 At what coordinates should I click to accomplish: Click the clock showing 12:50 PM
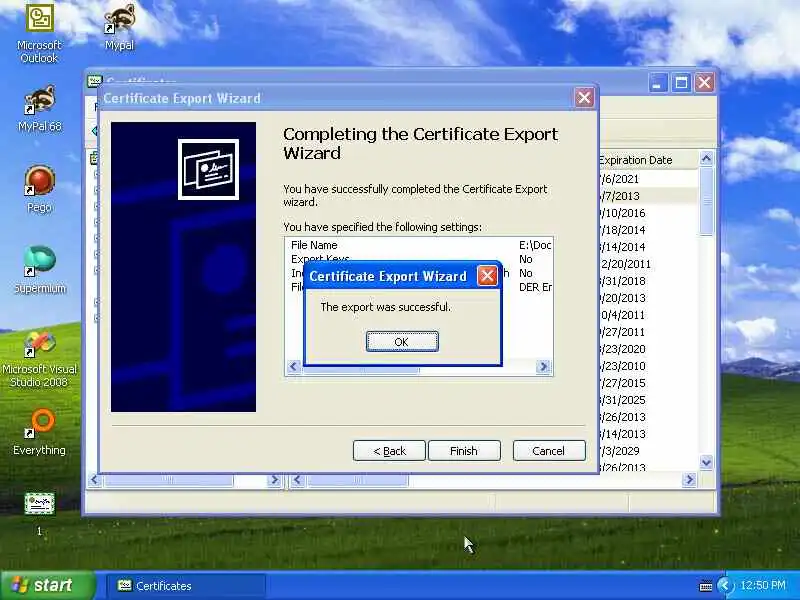763,585
